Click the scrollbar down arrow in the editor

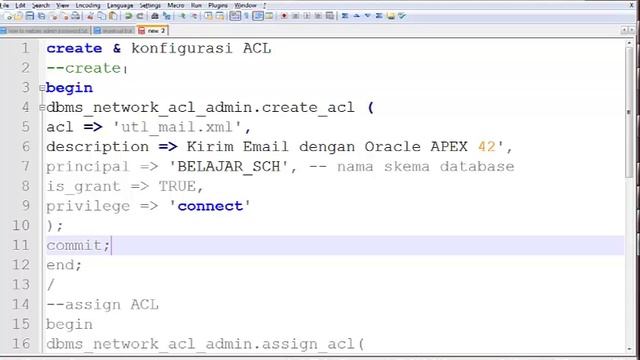[629, 349]
